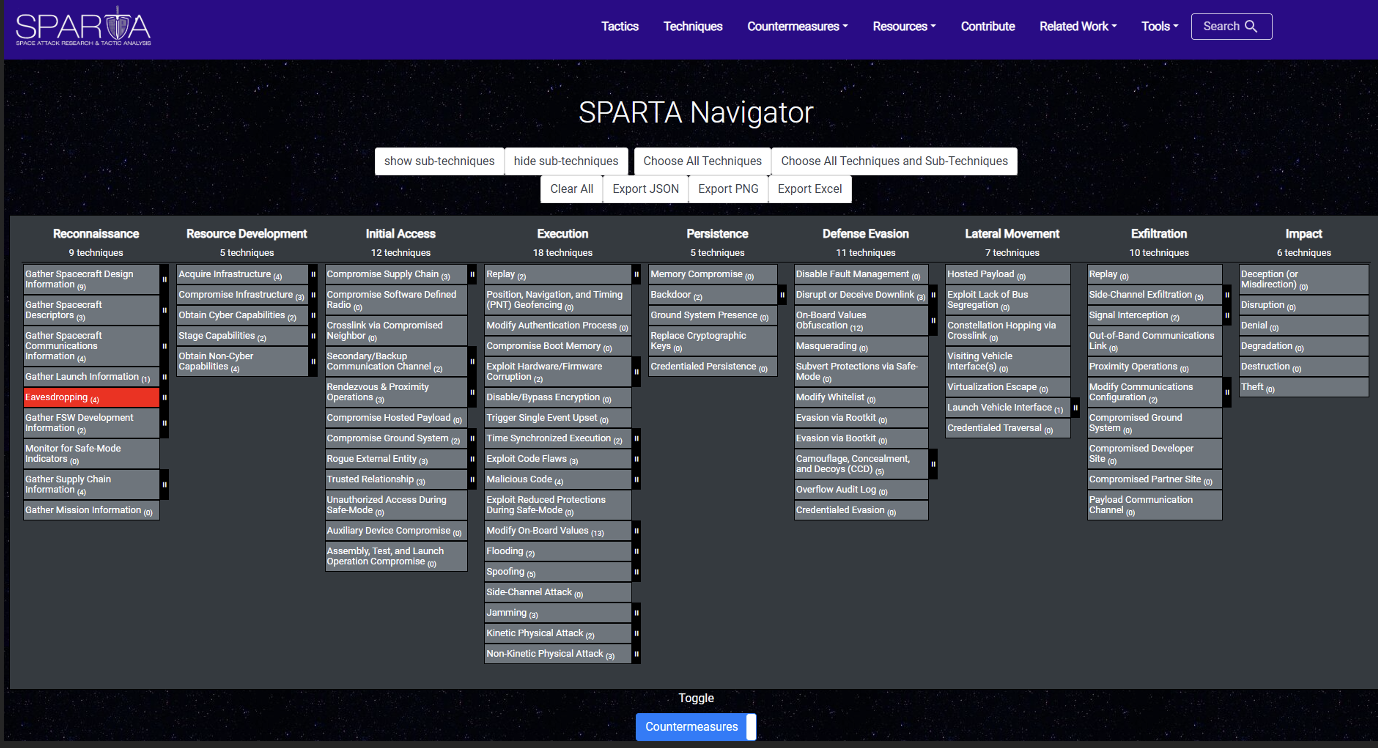Screen dimensions: 1378x748
Task: Select the Theft technique
Action: click(x=1304, y=387)
